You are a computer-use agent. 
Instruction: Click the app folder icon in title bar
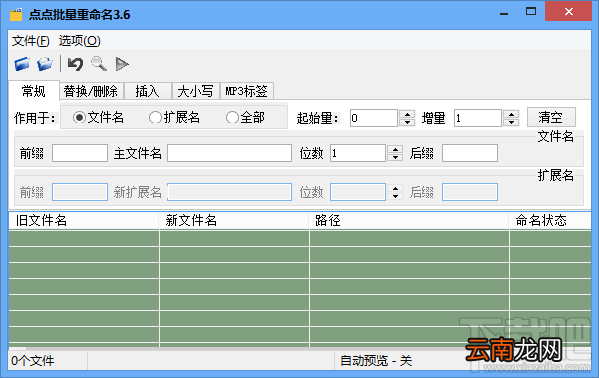click(16, 15)
